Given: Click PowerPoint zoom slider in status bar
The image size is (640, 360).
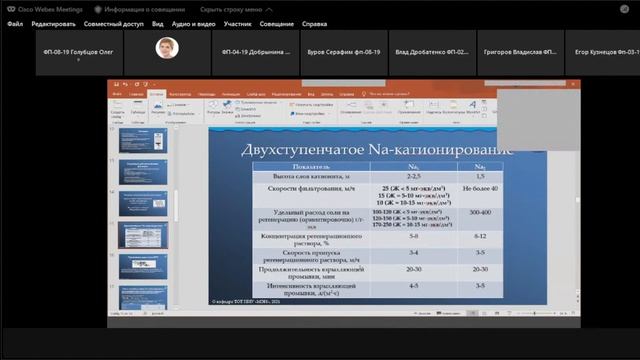Looking at the screenshot, I should [x=536, y=313].
